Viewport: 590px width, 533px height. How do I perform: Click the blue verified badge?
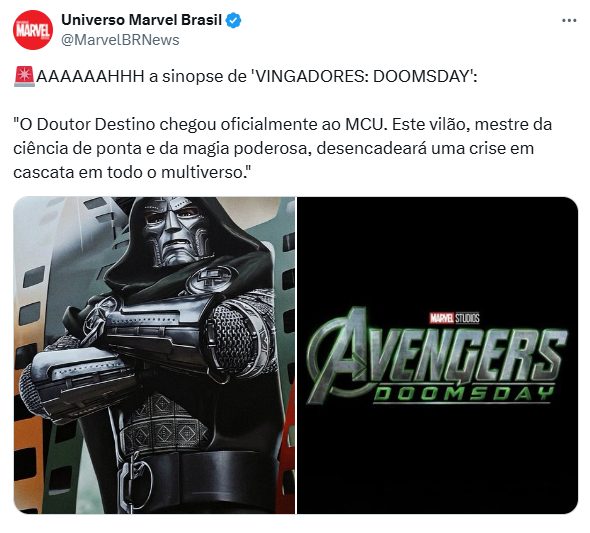coord(233,20)
